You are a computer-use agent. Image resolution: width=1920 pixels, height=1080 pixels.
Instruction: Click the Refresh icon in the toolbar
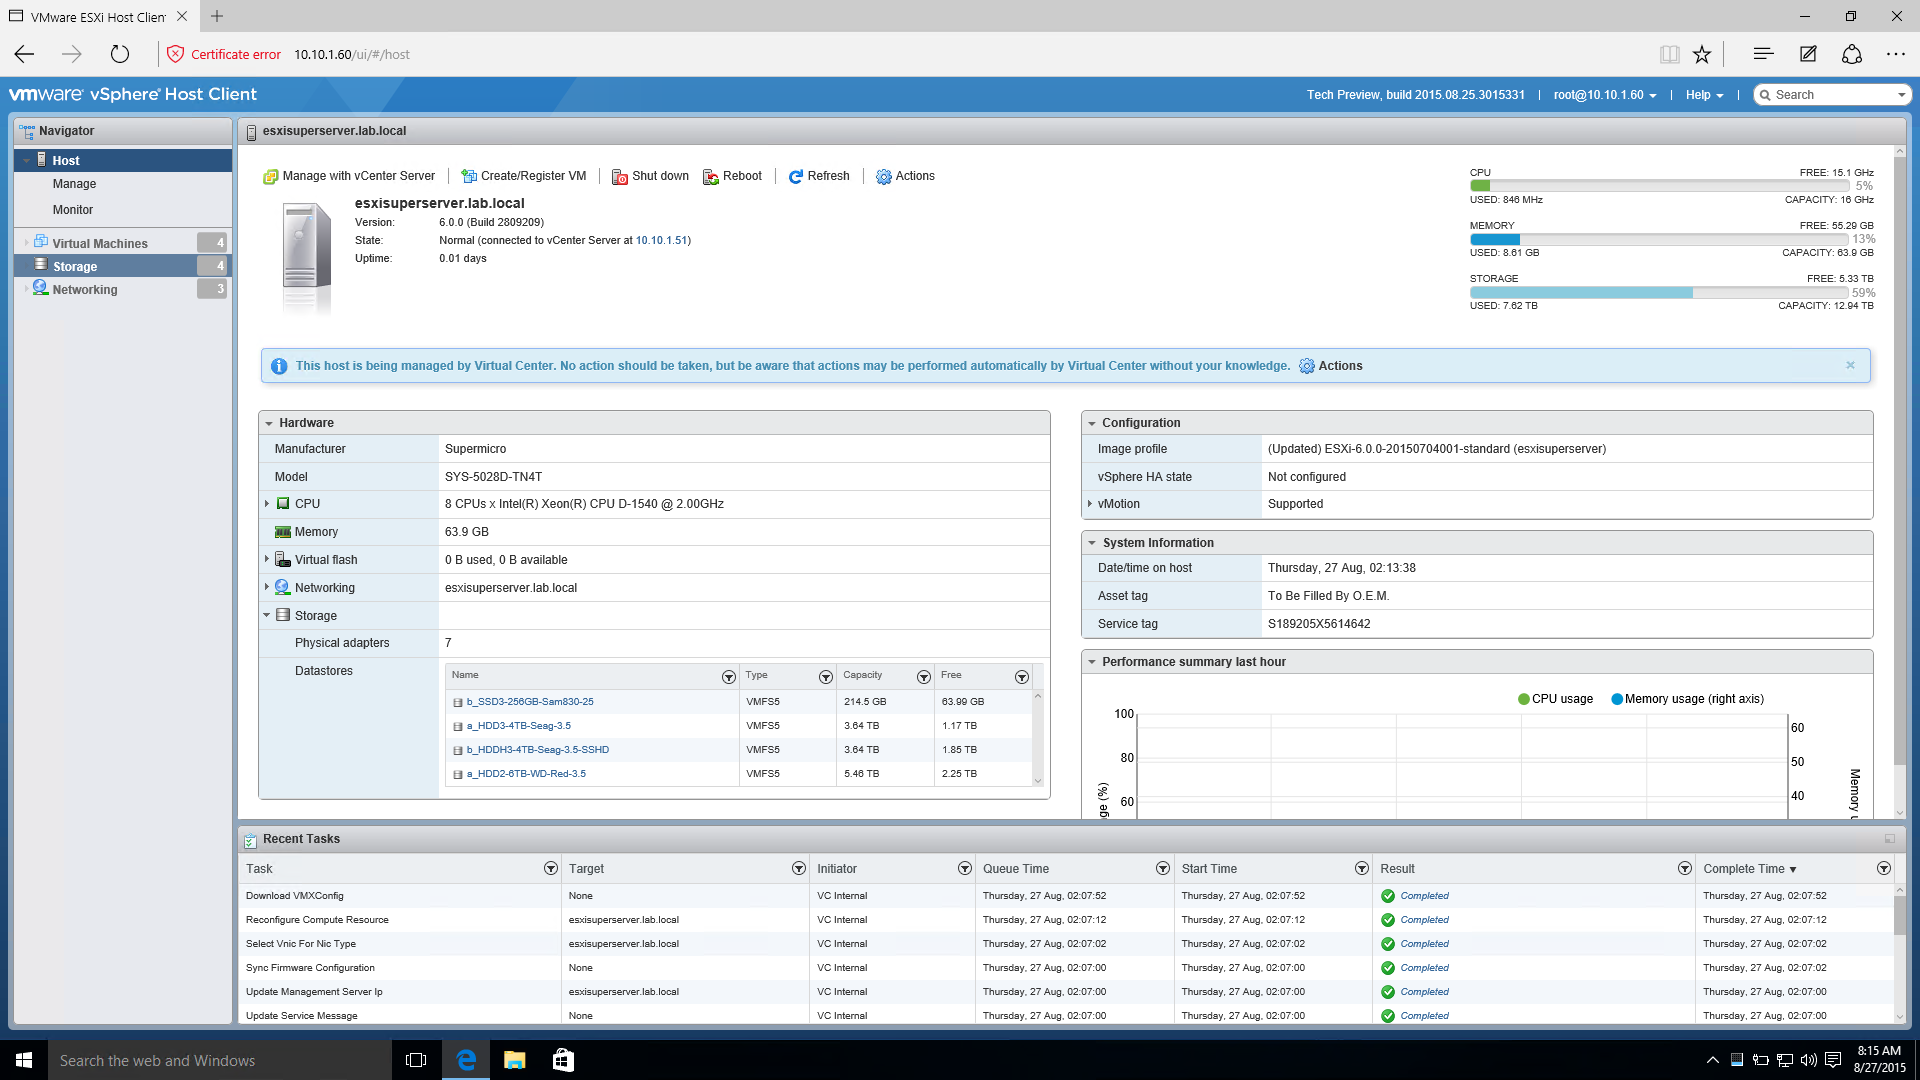pos(795,177)
